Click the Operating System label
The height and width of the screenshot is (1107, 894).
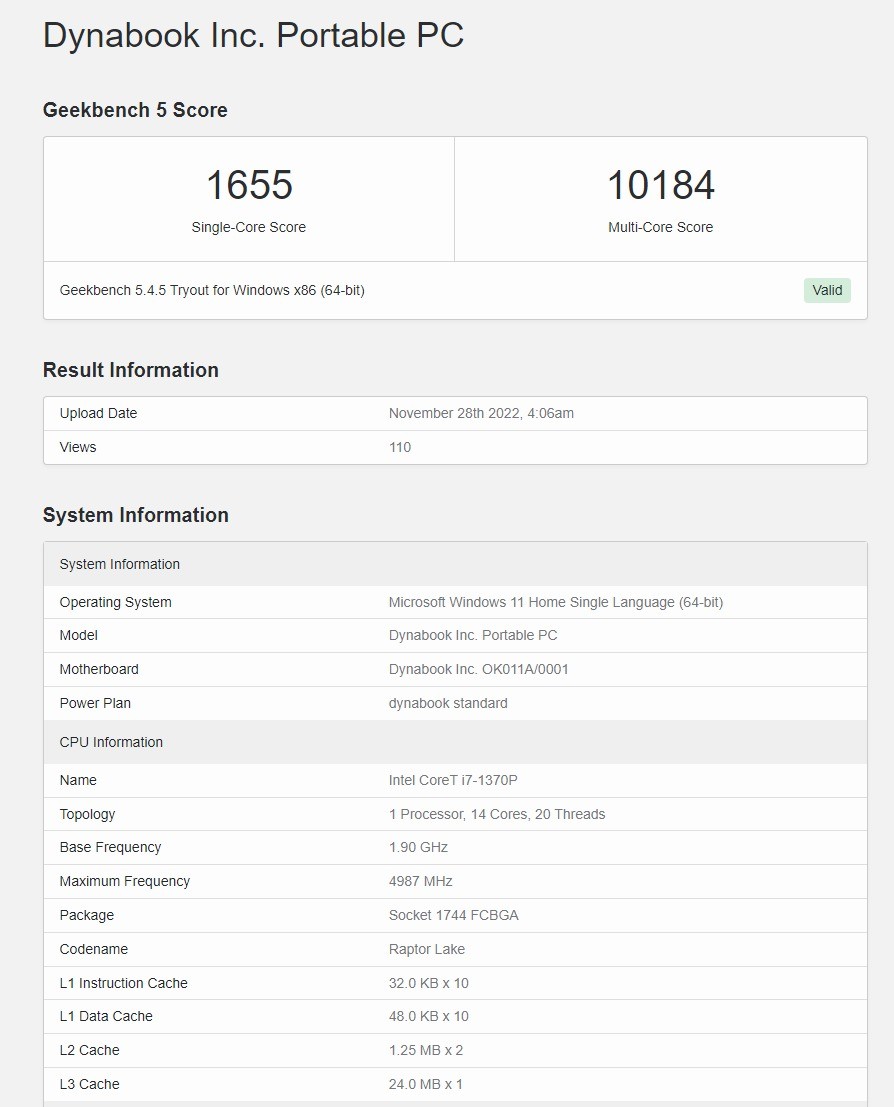click(115, 602)
